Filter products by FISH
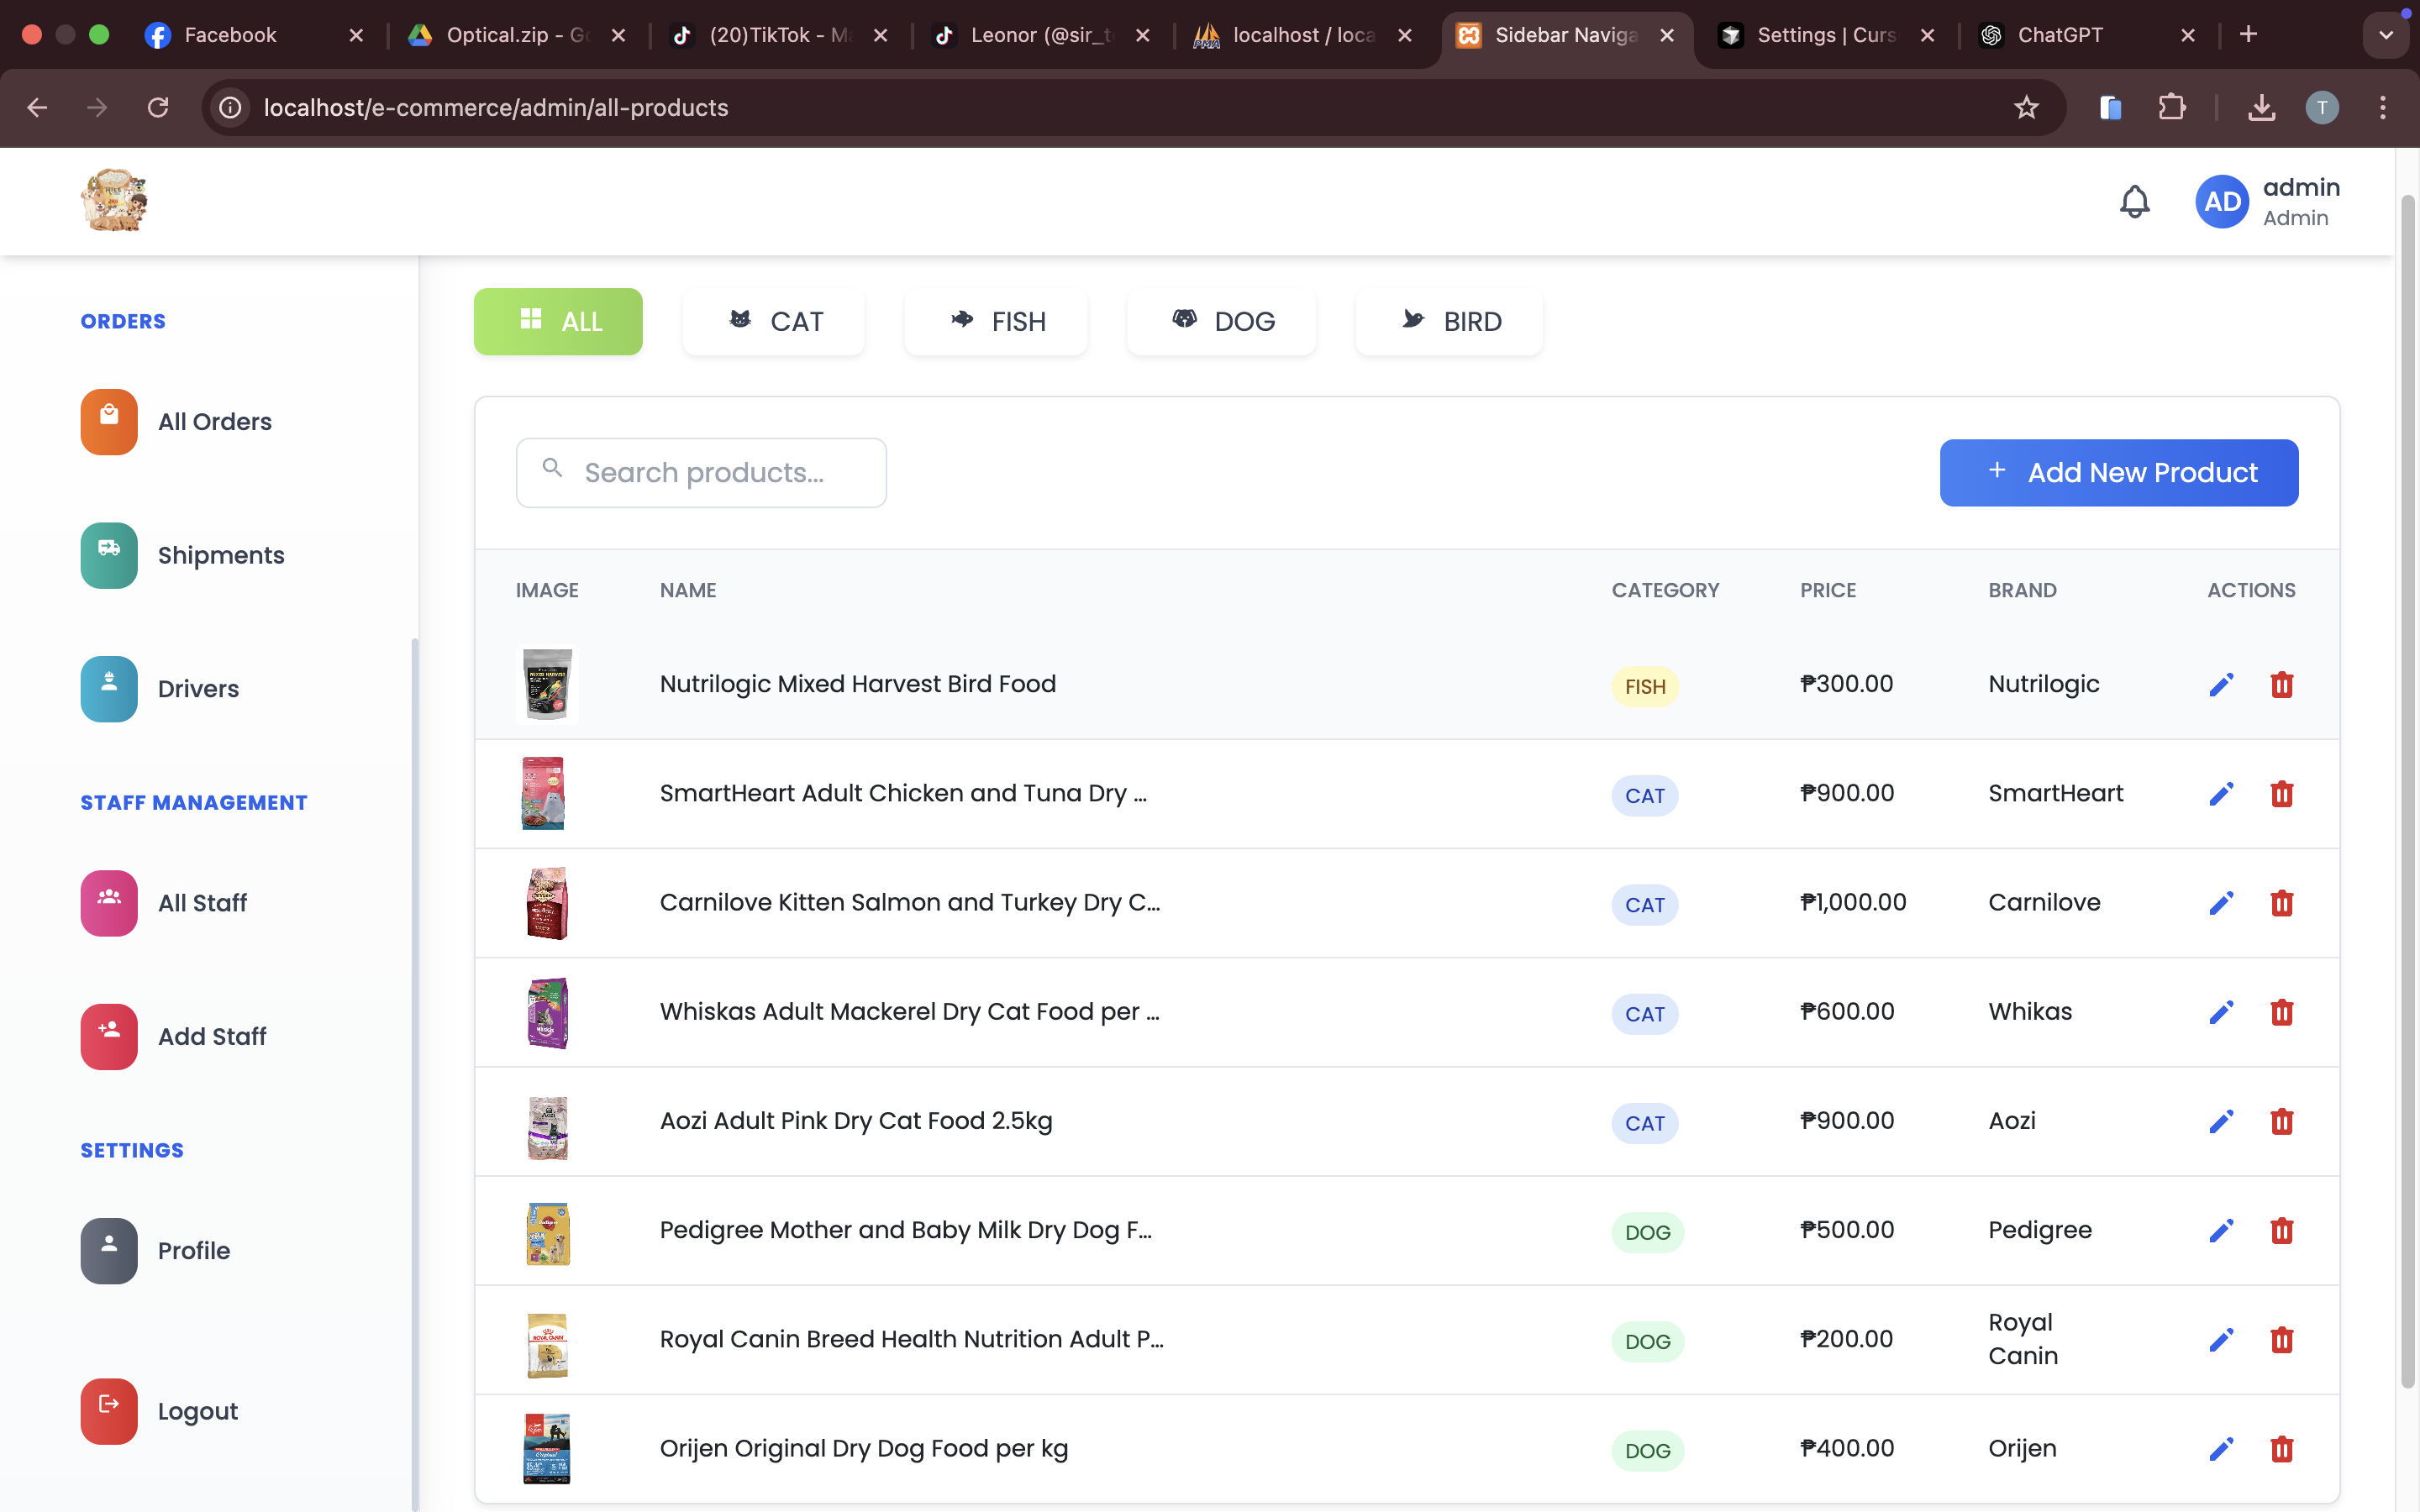 tap(996, 321)
